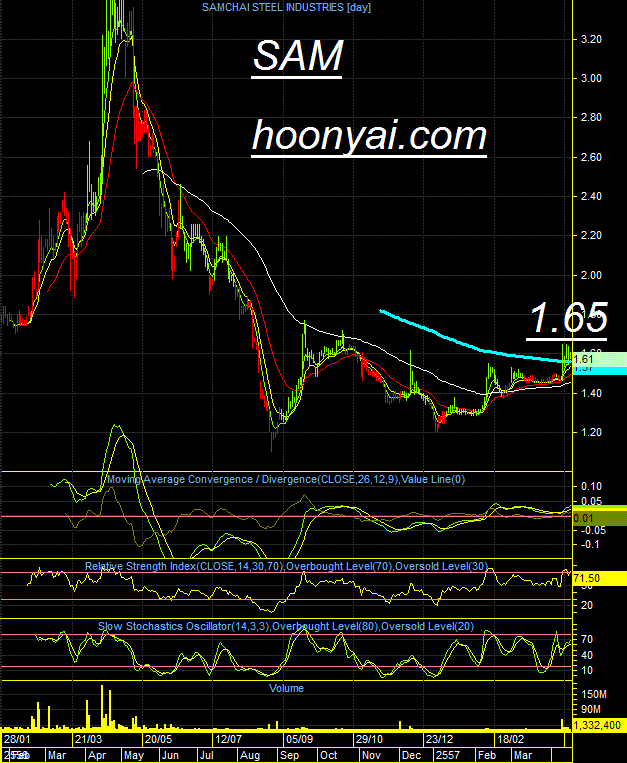The image size is (627, 763).
Task: Click the Oct month label
Action: tap(328, 756)
